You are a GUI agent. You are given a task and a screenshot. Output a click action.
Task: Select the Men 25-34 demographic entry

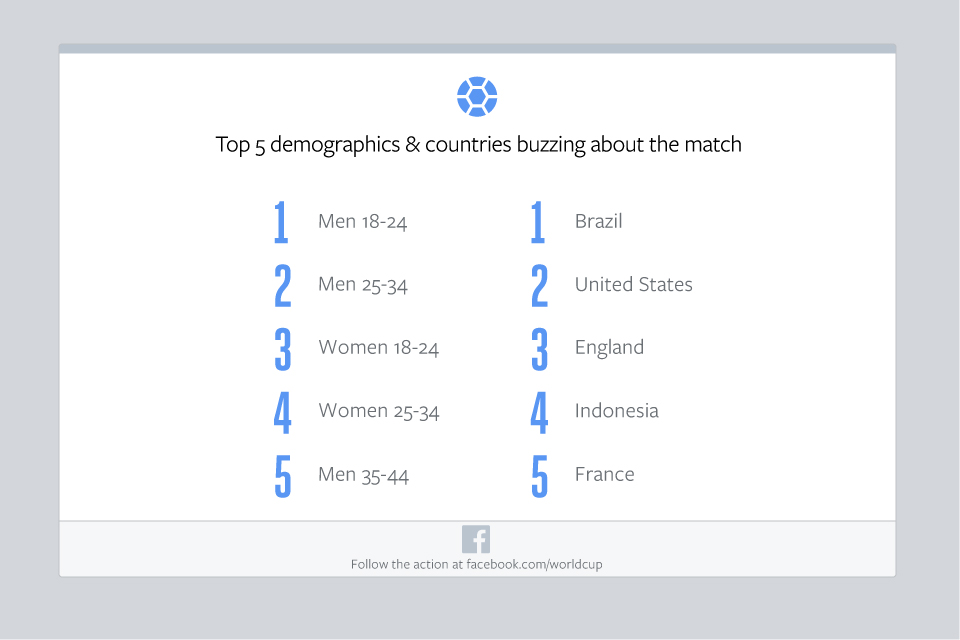click(x=362, y=285)
